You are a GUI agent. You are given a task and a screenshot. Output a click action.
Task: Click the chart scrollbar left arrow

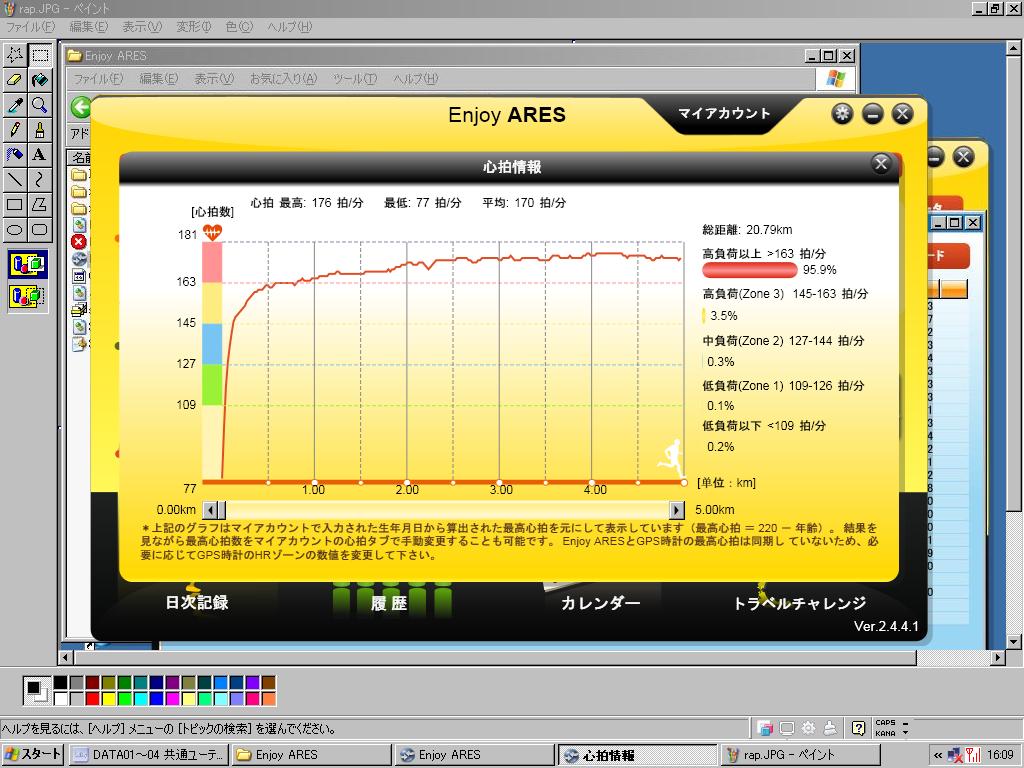pyautogui.click(x=210, y=510)
